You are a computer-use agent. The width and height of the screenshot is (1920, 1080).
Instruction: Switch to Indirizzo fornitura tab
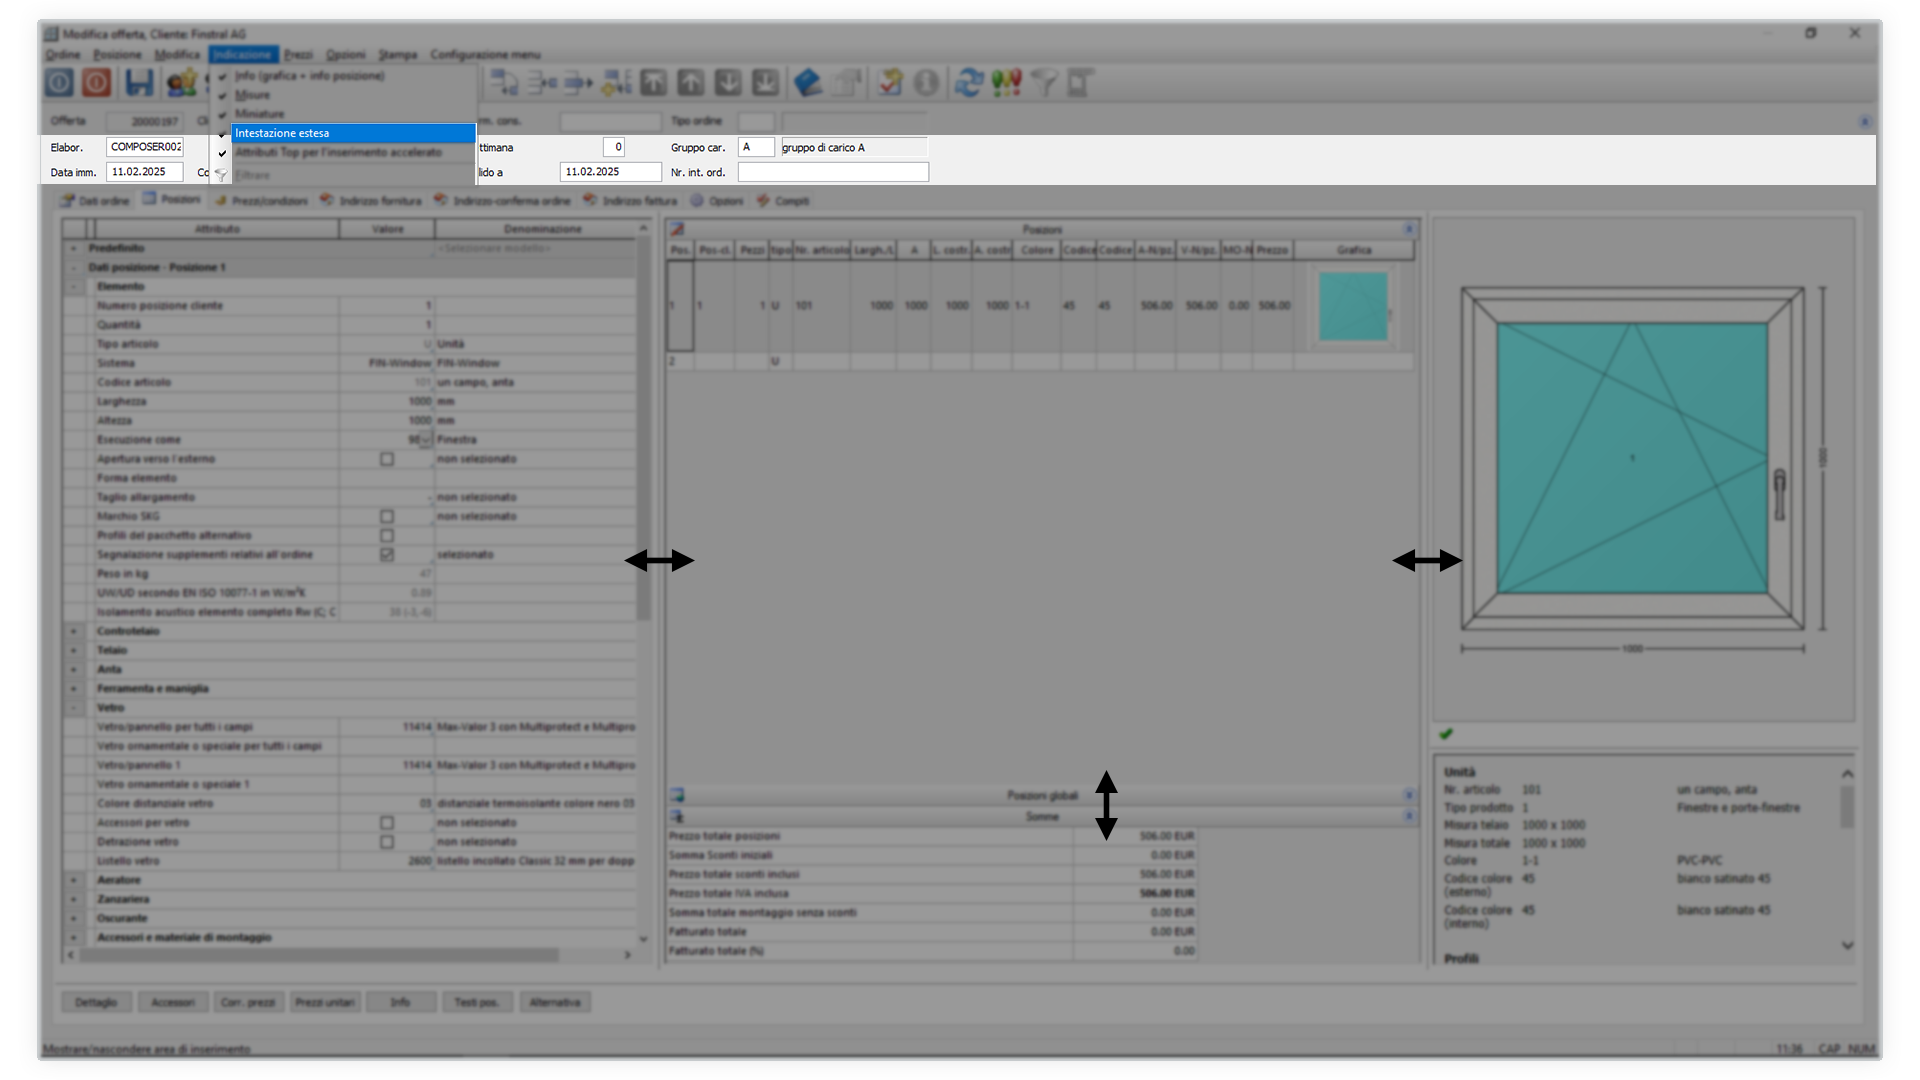point(371,201)
